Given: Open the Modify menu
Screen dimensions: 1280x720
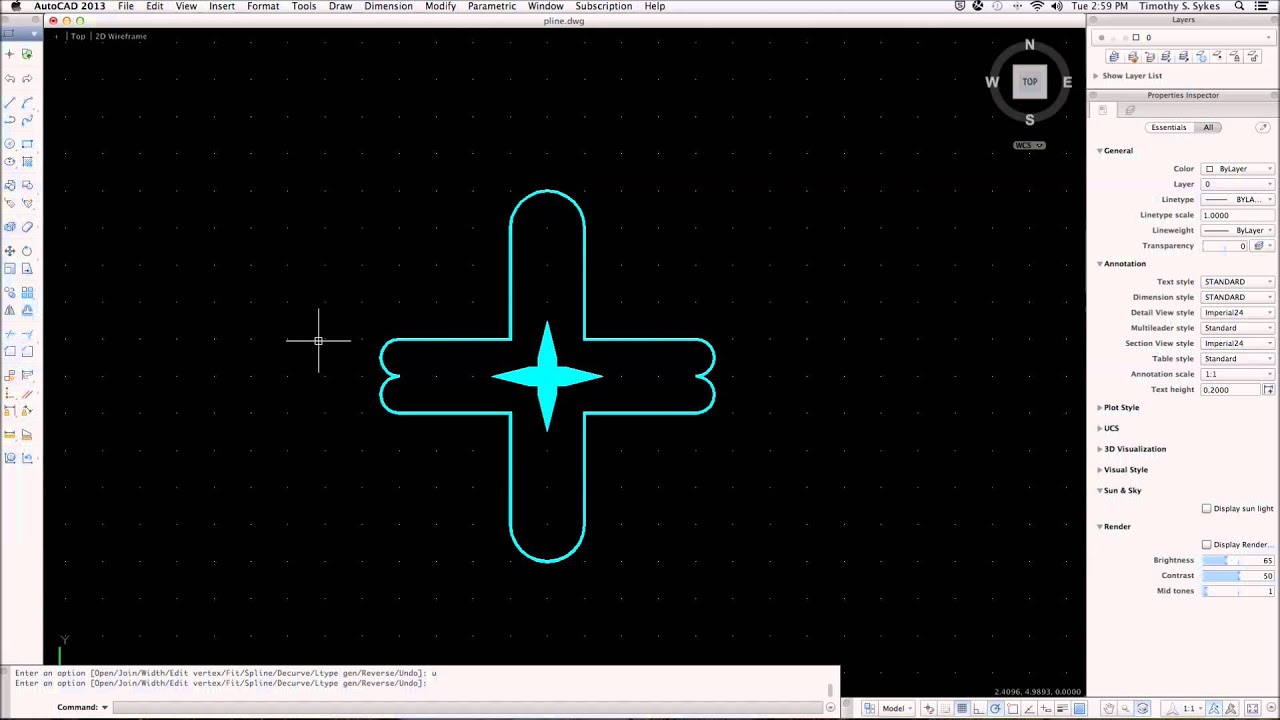Looking at the screenshot, I should [x=440, y=6].
